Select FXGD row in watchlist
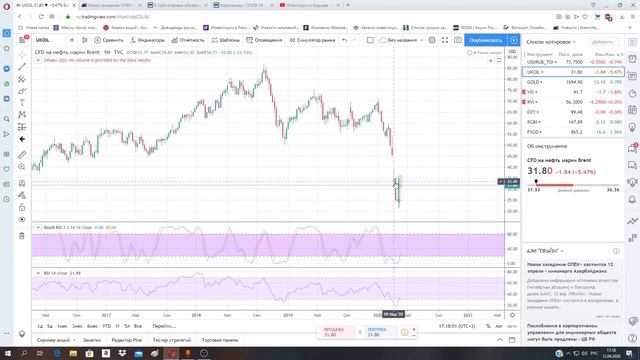640x360 pixels. (573, 132)
